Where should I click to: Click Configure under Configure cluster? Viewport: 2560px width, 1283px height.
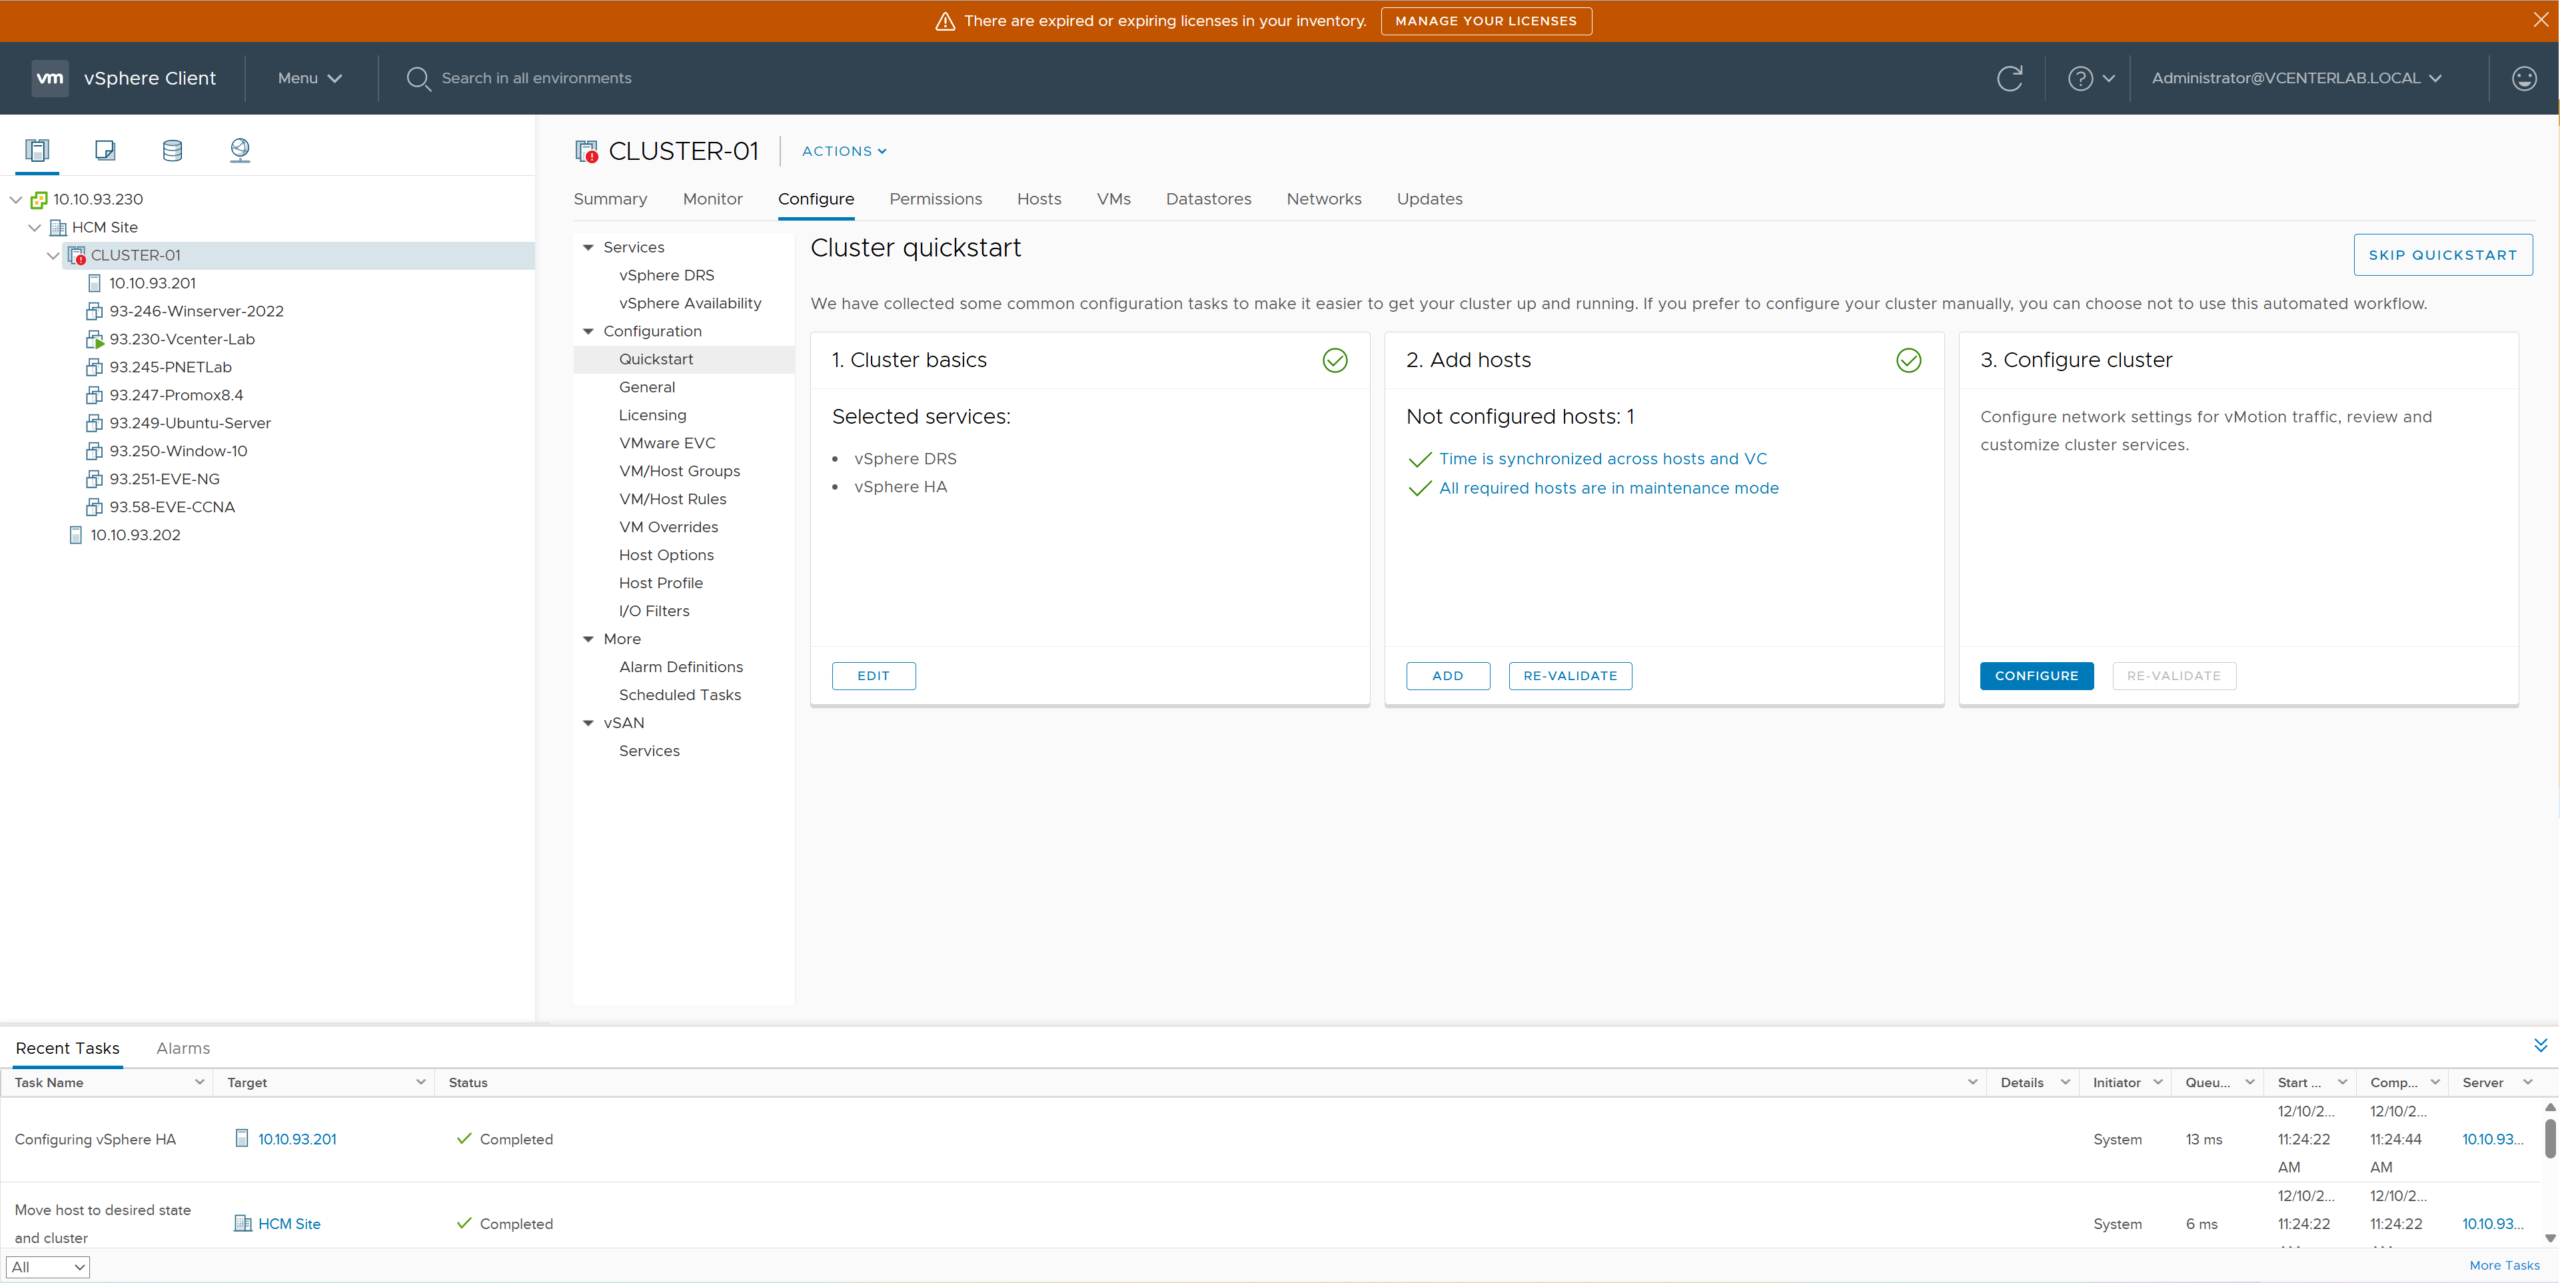2036,675
